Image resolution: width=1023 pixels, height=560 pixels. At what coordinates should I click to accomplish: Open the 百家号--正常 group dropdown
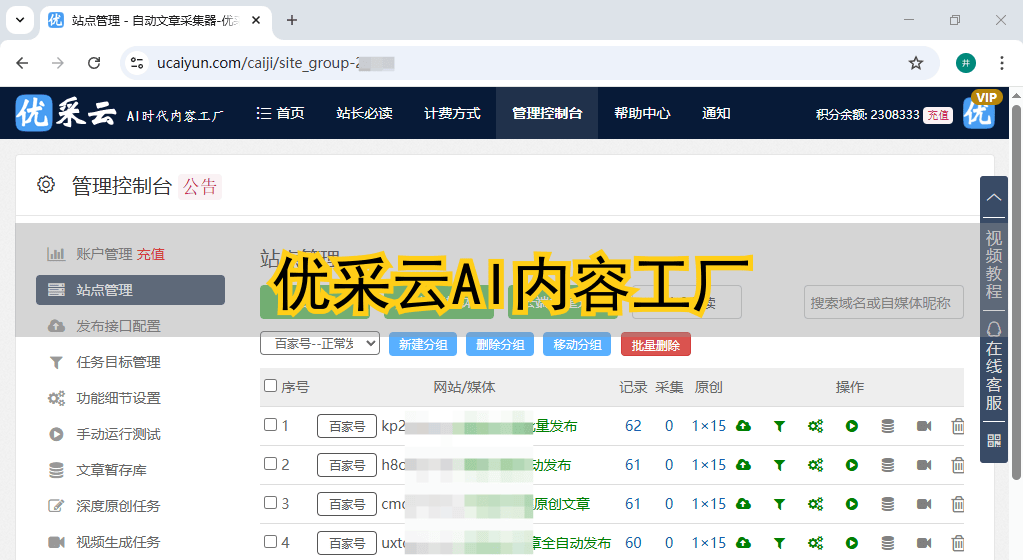coord(320,344)
